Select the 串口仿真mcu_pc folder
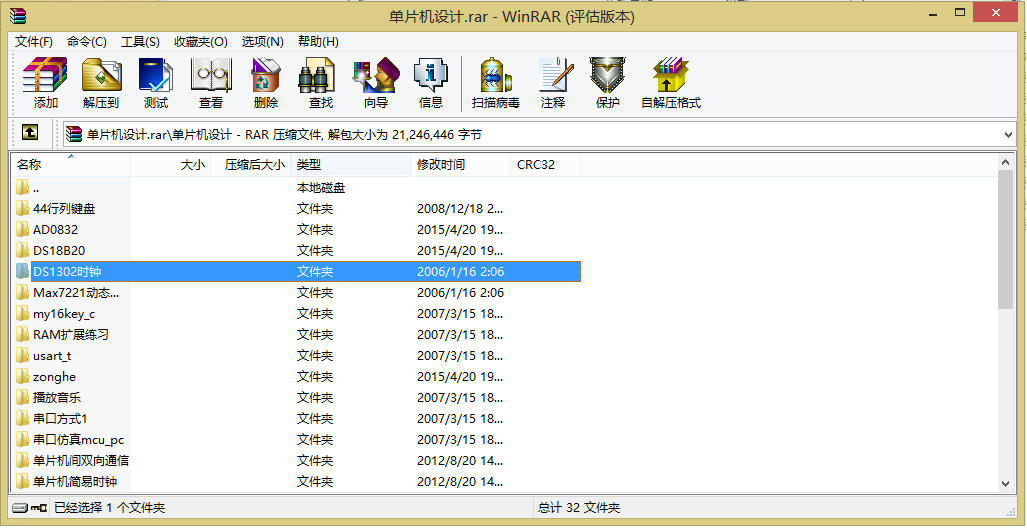The height and width of the screenshot is (528, 1027). coord(296,440)
